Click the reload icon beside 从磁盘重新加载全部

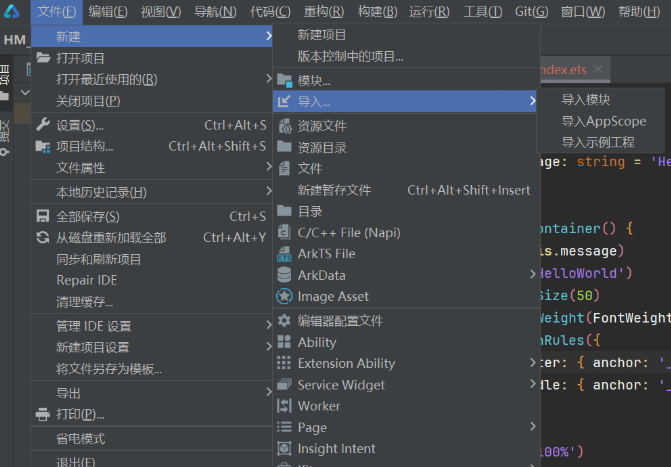(x=43, y=237)
